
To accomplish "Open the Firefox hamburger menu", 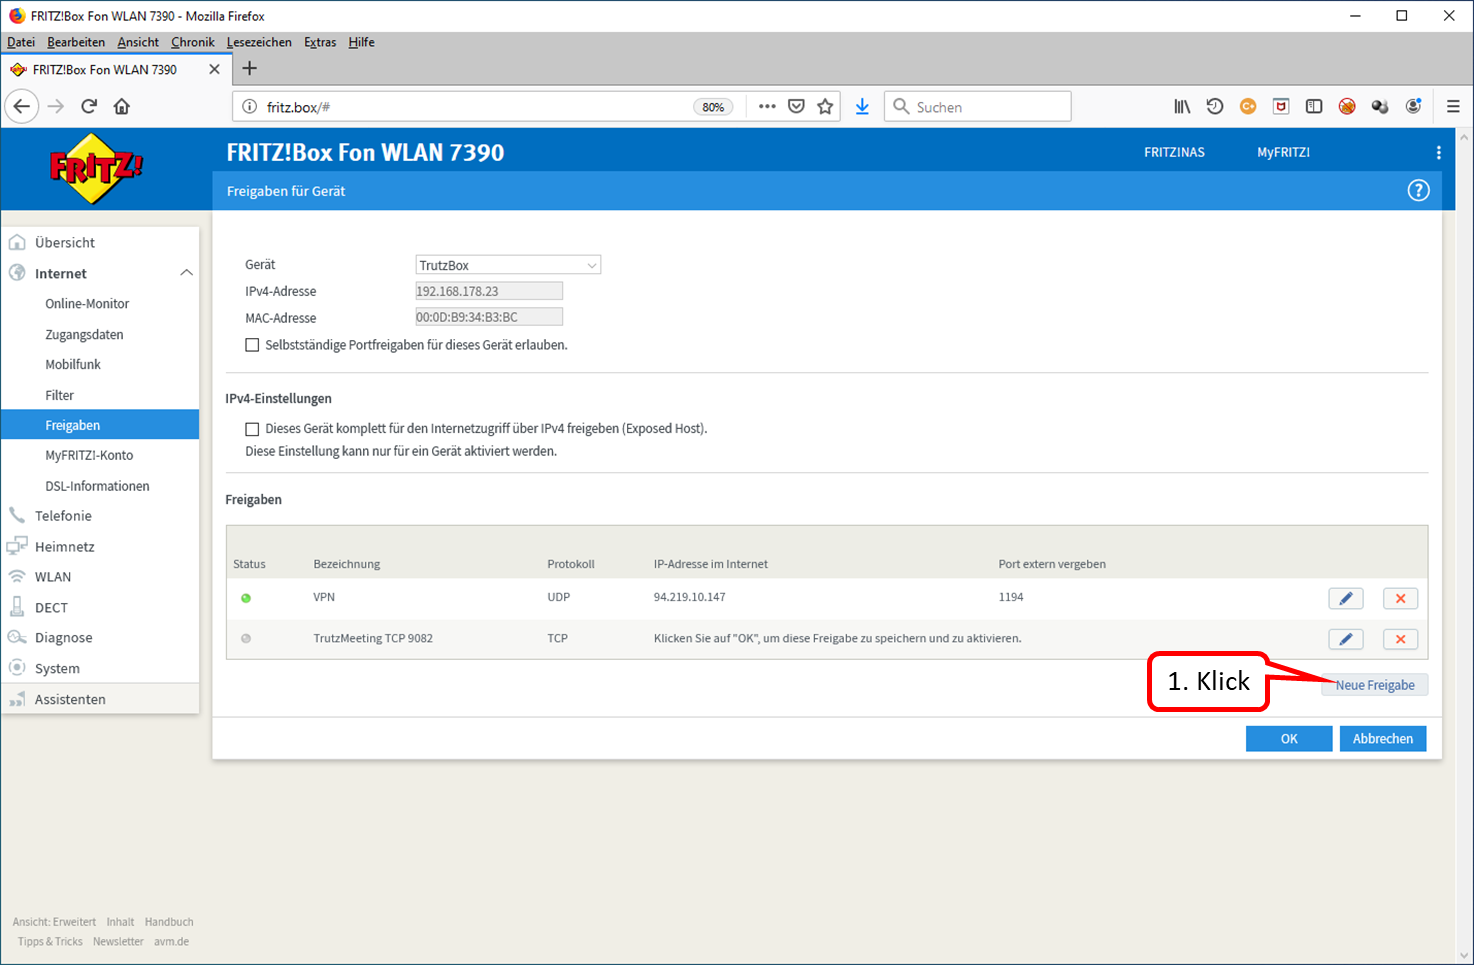I will [1453, 106].
